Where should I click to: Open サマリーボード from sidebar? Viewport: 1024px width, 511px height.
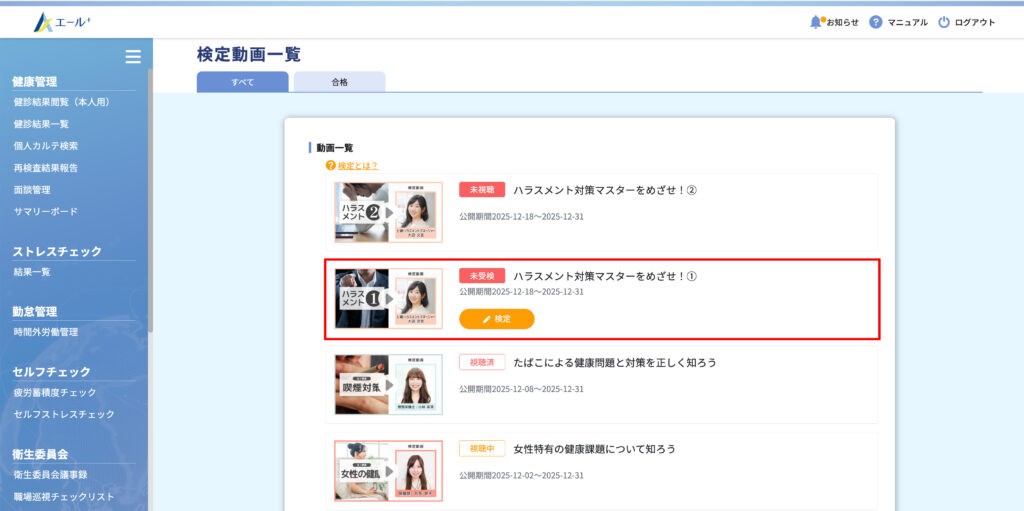tap(46, 211)
